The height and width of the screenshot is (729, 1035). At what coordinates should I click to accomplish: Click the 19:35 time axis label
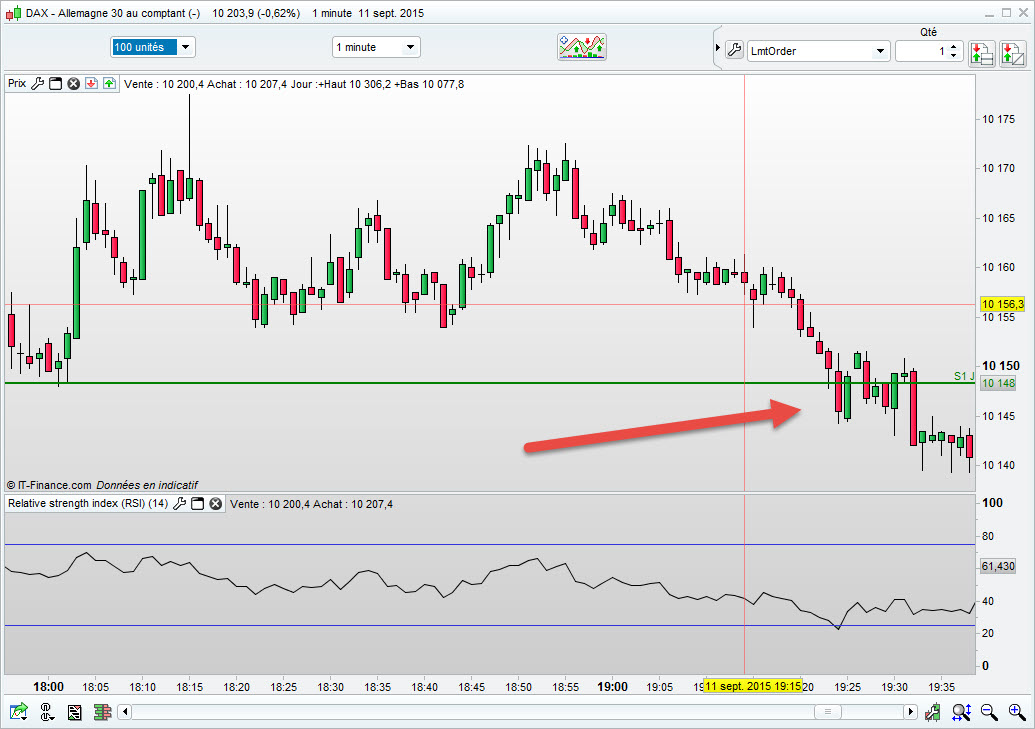pyautogui.click(x=941, y=687)
